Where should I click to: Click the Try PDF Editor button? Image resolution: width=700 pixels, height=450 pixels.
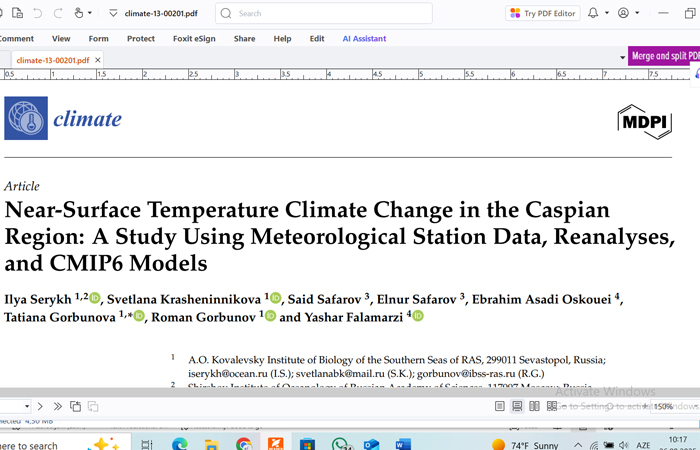pos(543,13)
